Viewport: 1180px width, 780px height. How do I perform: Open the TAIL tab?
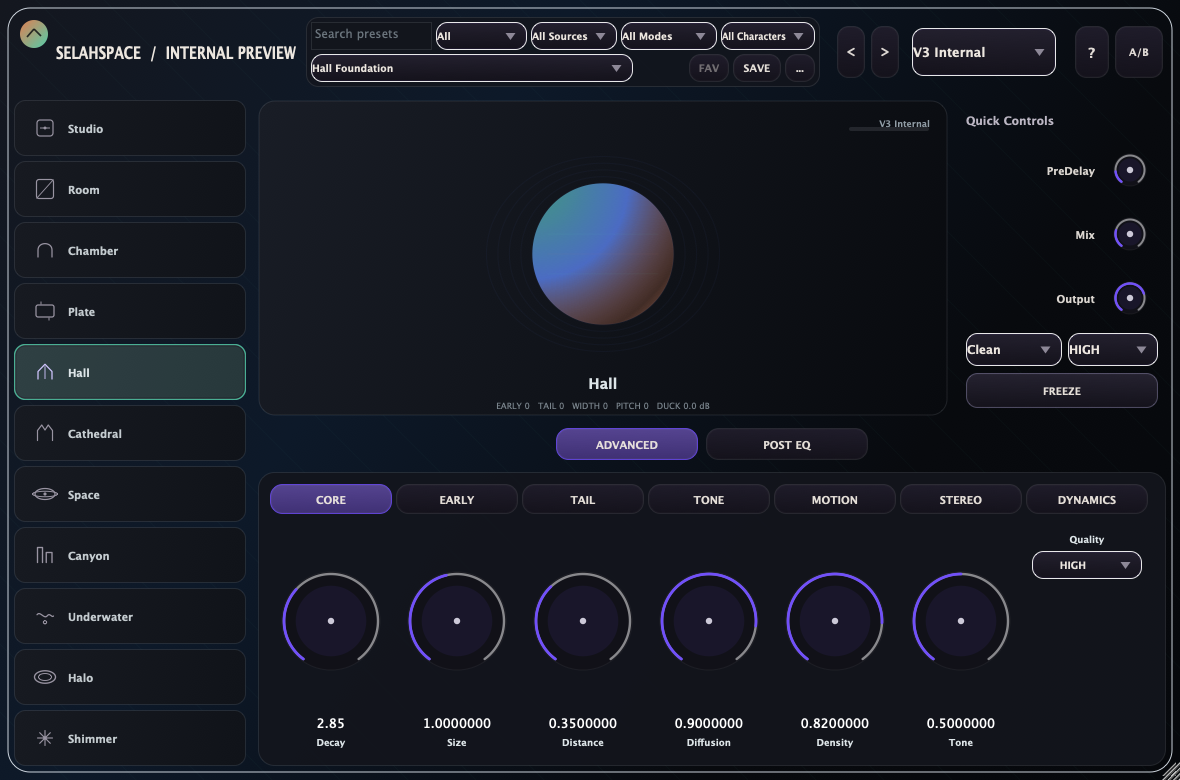582,499
